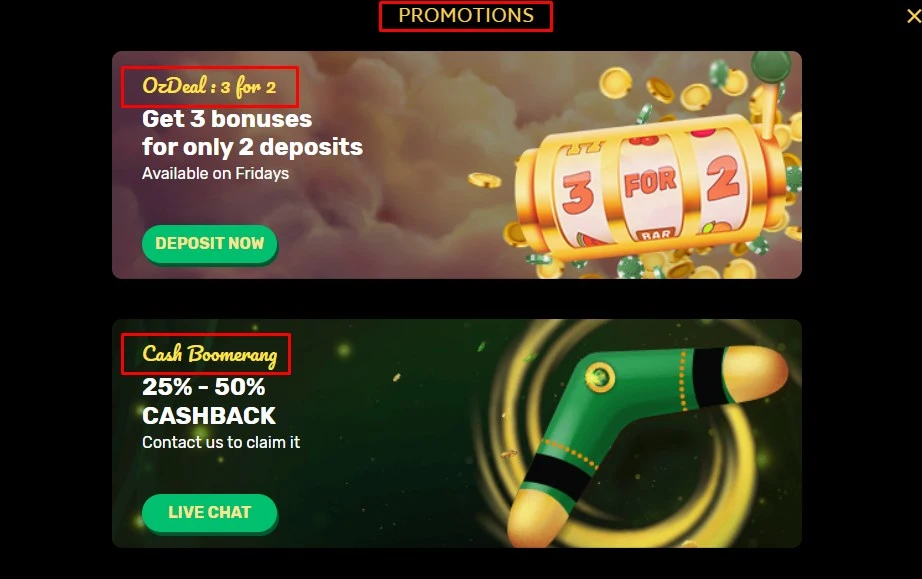The width and height of the screenshot is (922, 579).
Task: Click the slot machine lever knob
Action: click(771, 66)
